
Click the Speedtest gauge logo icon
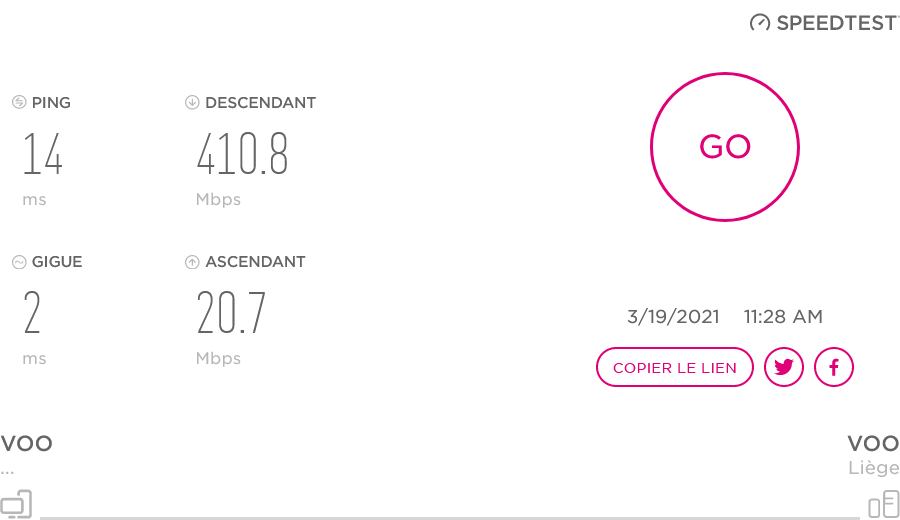(x=760, y=23)
